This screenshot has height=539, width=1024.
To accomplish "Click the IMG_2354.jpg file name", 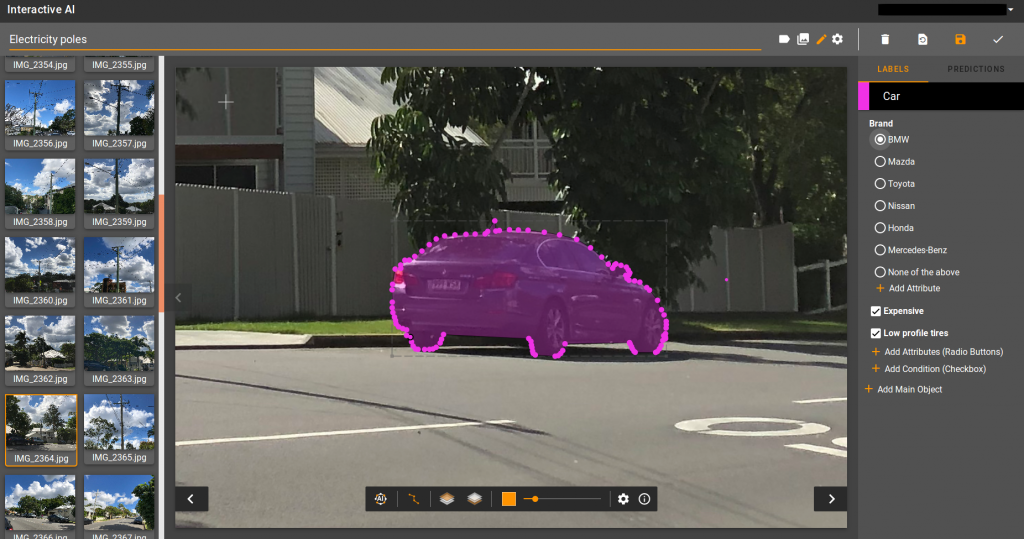I will pos(40,65).
